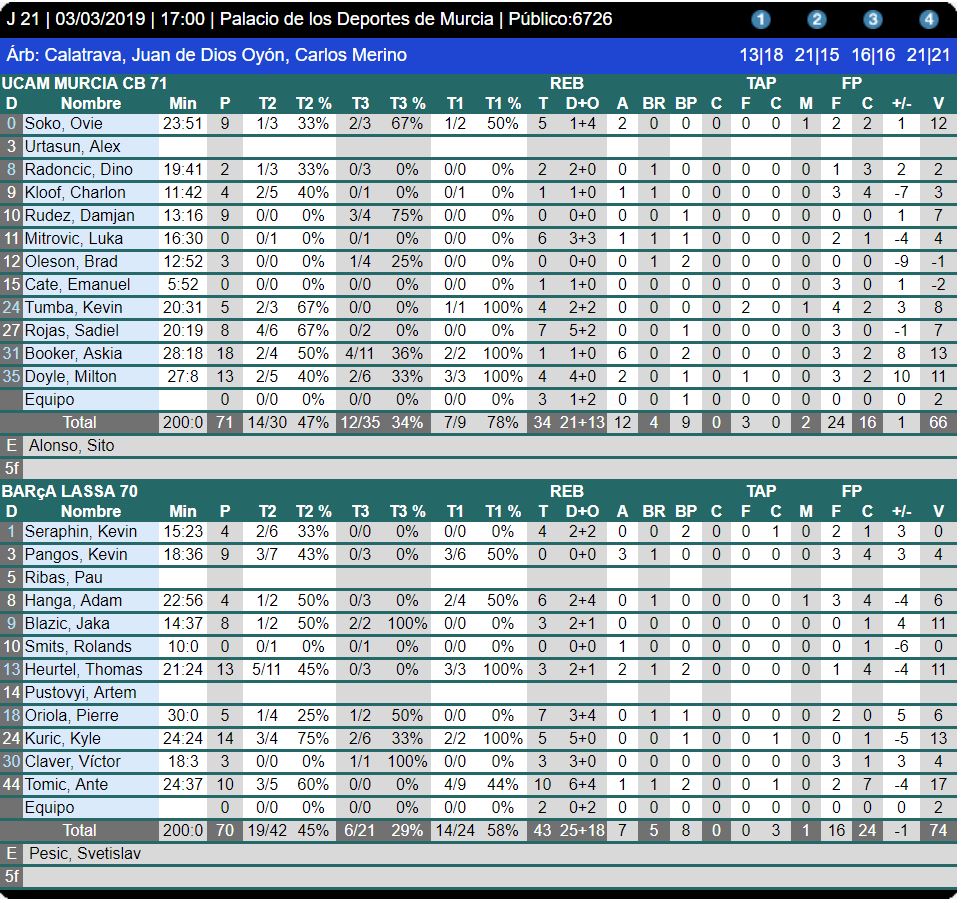Click UCAM MURCIA CB 71 team header
The height and width of the screenshot is (903, 962).
(84, 84)
